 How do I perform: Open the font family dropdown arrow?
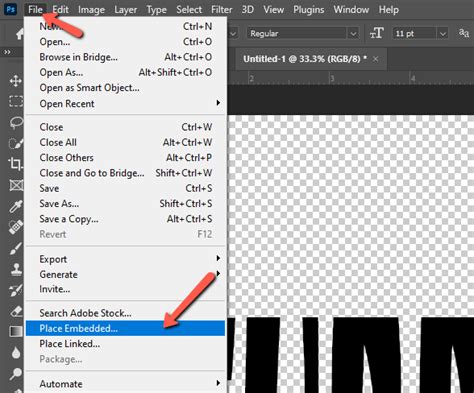(233, 33)
